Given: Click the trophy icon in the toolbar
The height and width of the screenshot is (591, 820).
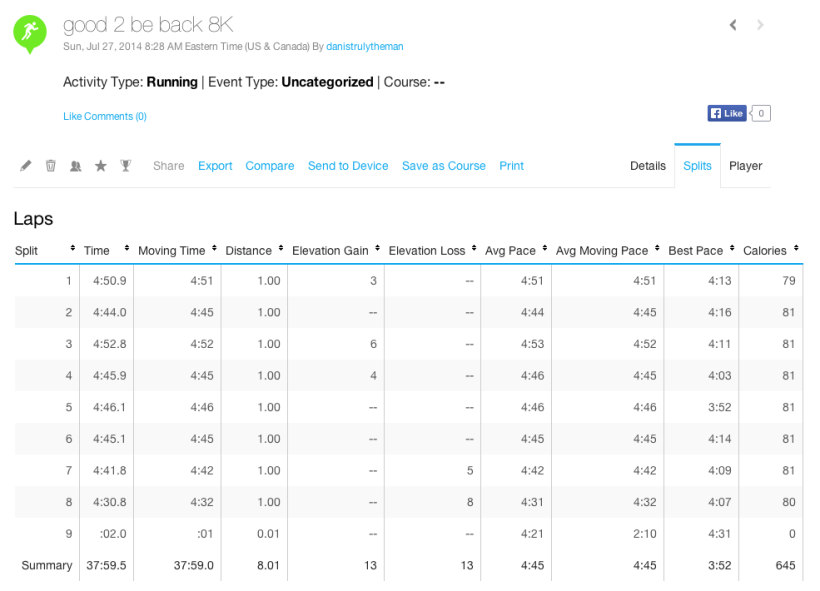Looking at the screenshot, I should [126, 166].
